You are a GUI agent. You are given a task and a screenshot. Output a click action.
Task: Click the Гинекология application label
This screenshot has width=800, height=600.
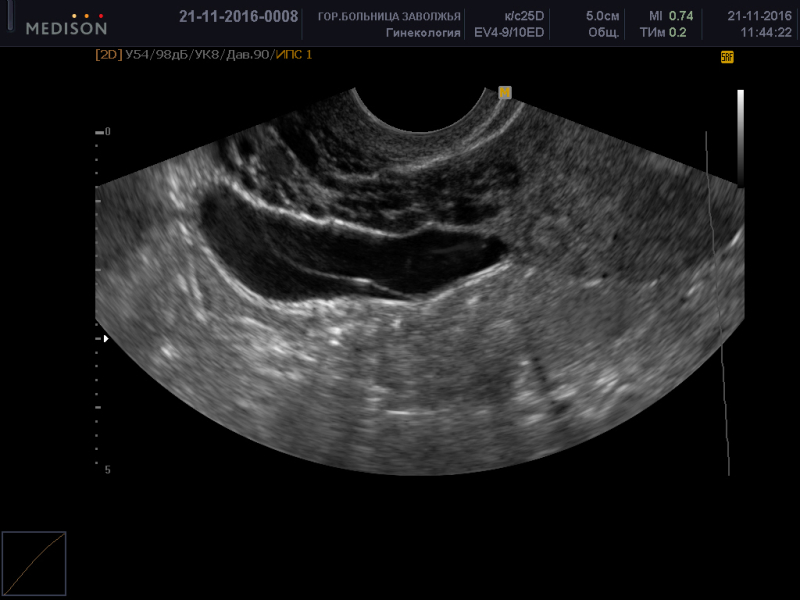tap(423, 33)
